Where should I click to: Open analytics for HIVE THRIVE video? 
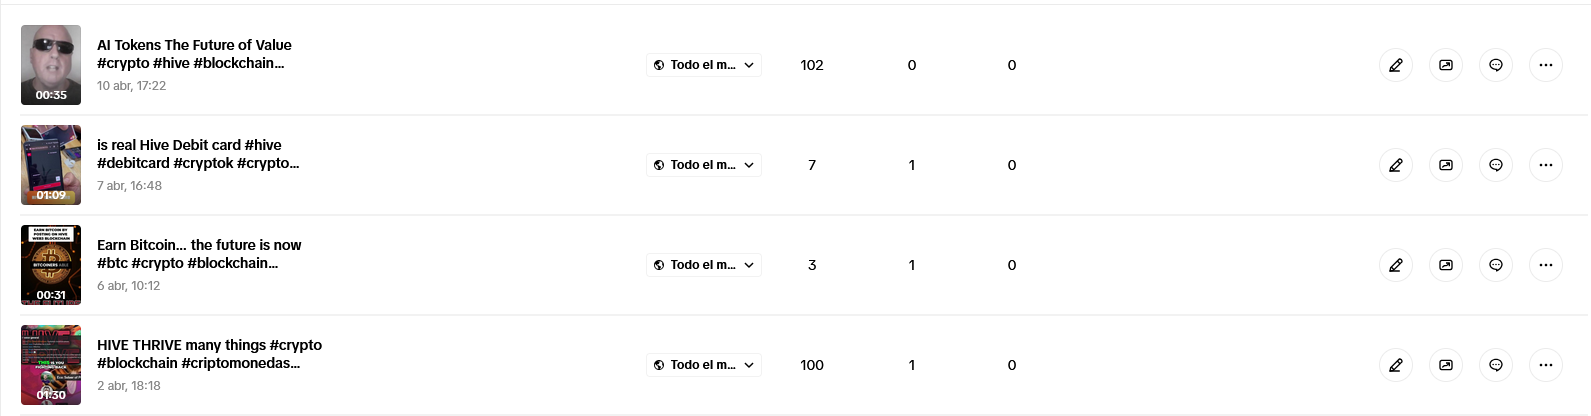point(1446,365)
